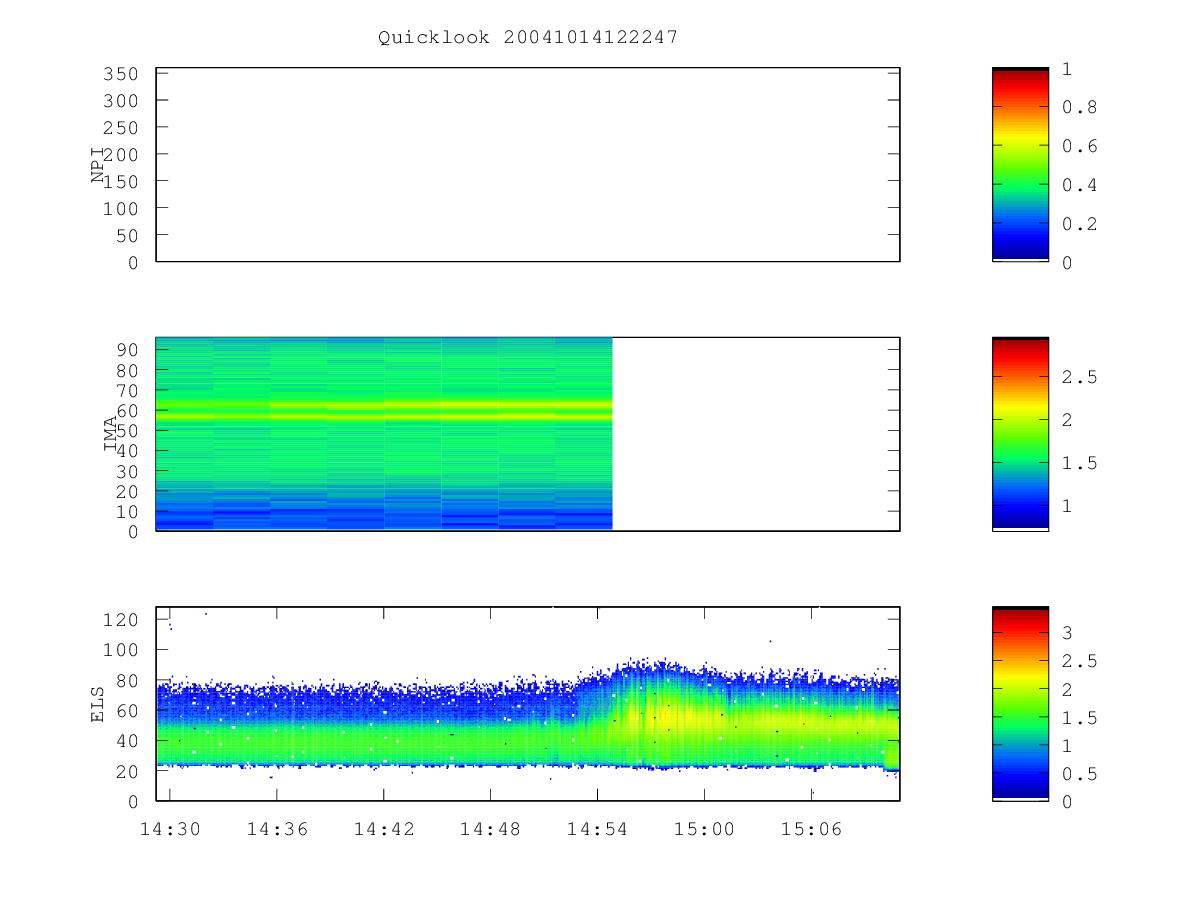Click the 0.6 label on NPI color bar
1200x900 pixels.
pyautogui.click(x=1078, y=146)
